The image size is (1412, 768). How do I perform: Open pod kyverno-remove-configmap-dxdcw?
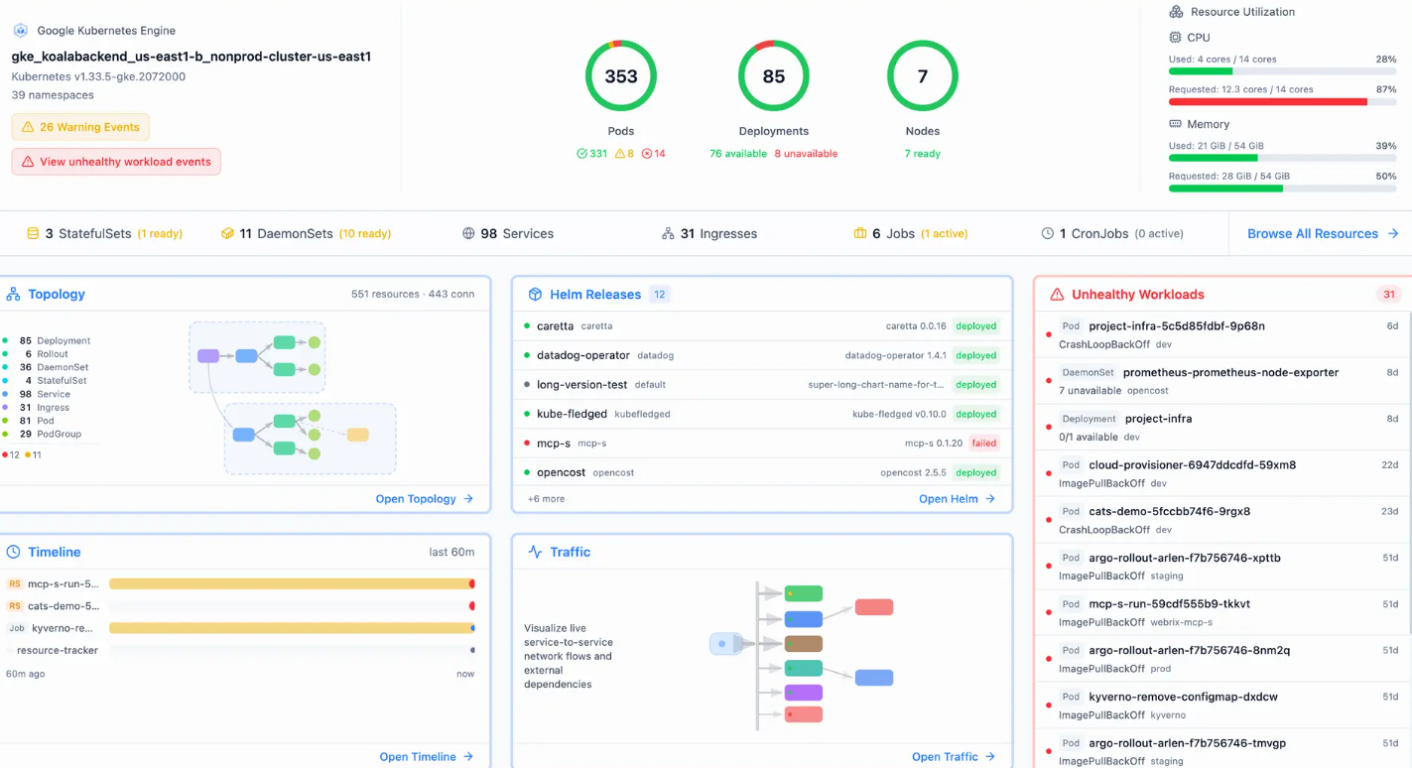[x=1222, y=705]
